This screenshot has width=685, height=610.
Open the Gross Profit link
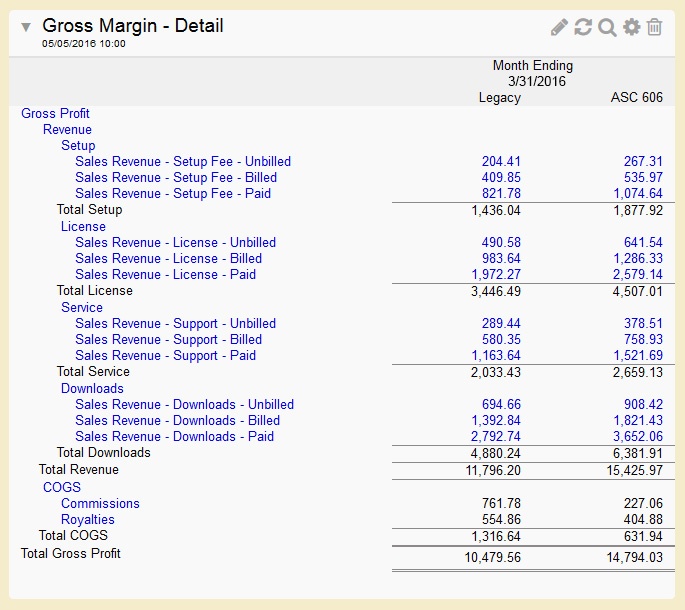[x=55, y=113]
